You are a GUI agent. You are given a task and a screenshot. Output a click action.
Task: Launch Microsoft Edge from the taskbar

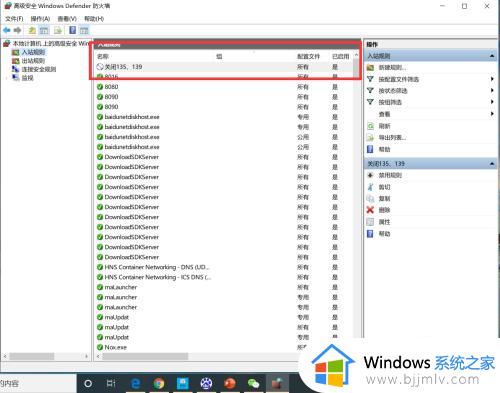tap(135, 384)
